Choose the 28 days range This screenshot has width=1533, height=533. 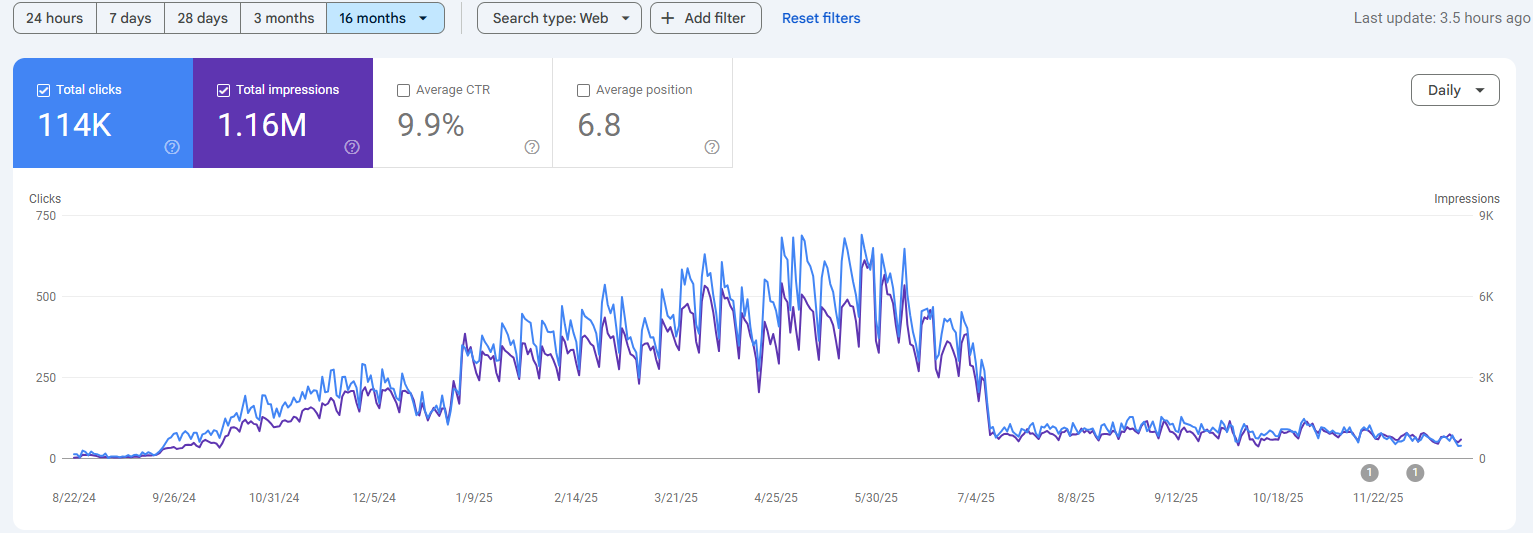(202, 18)
